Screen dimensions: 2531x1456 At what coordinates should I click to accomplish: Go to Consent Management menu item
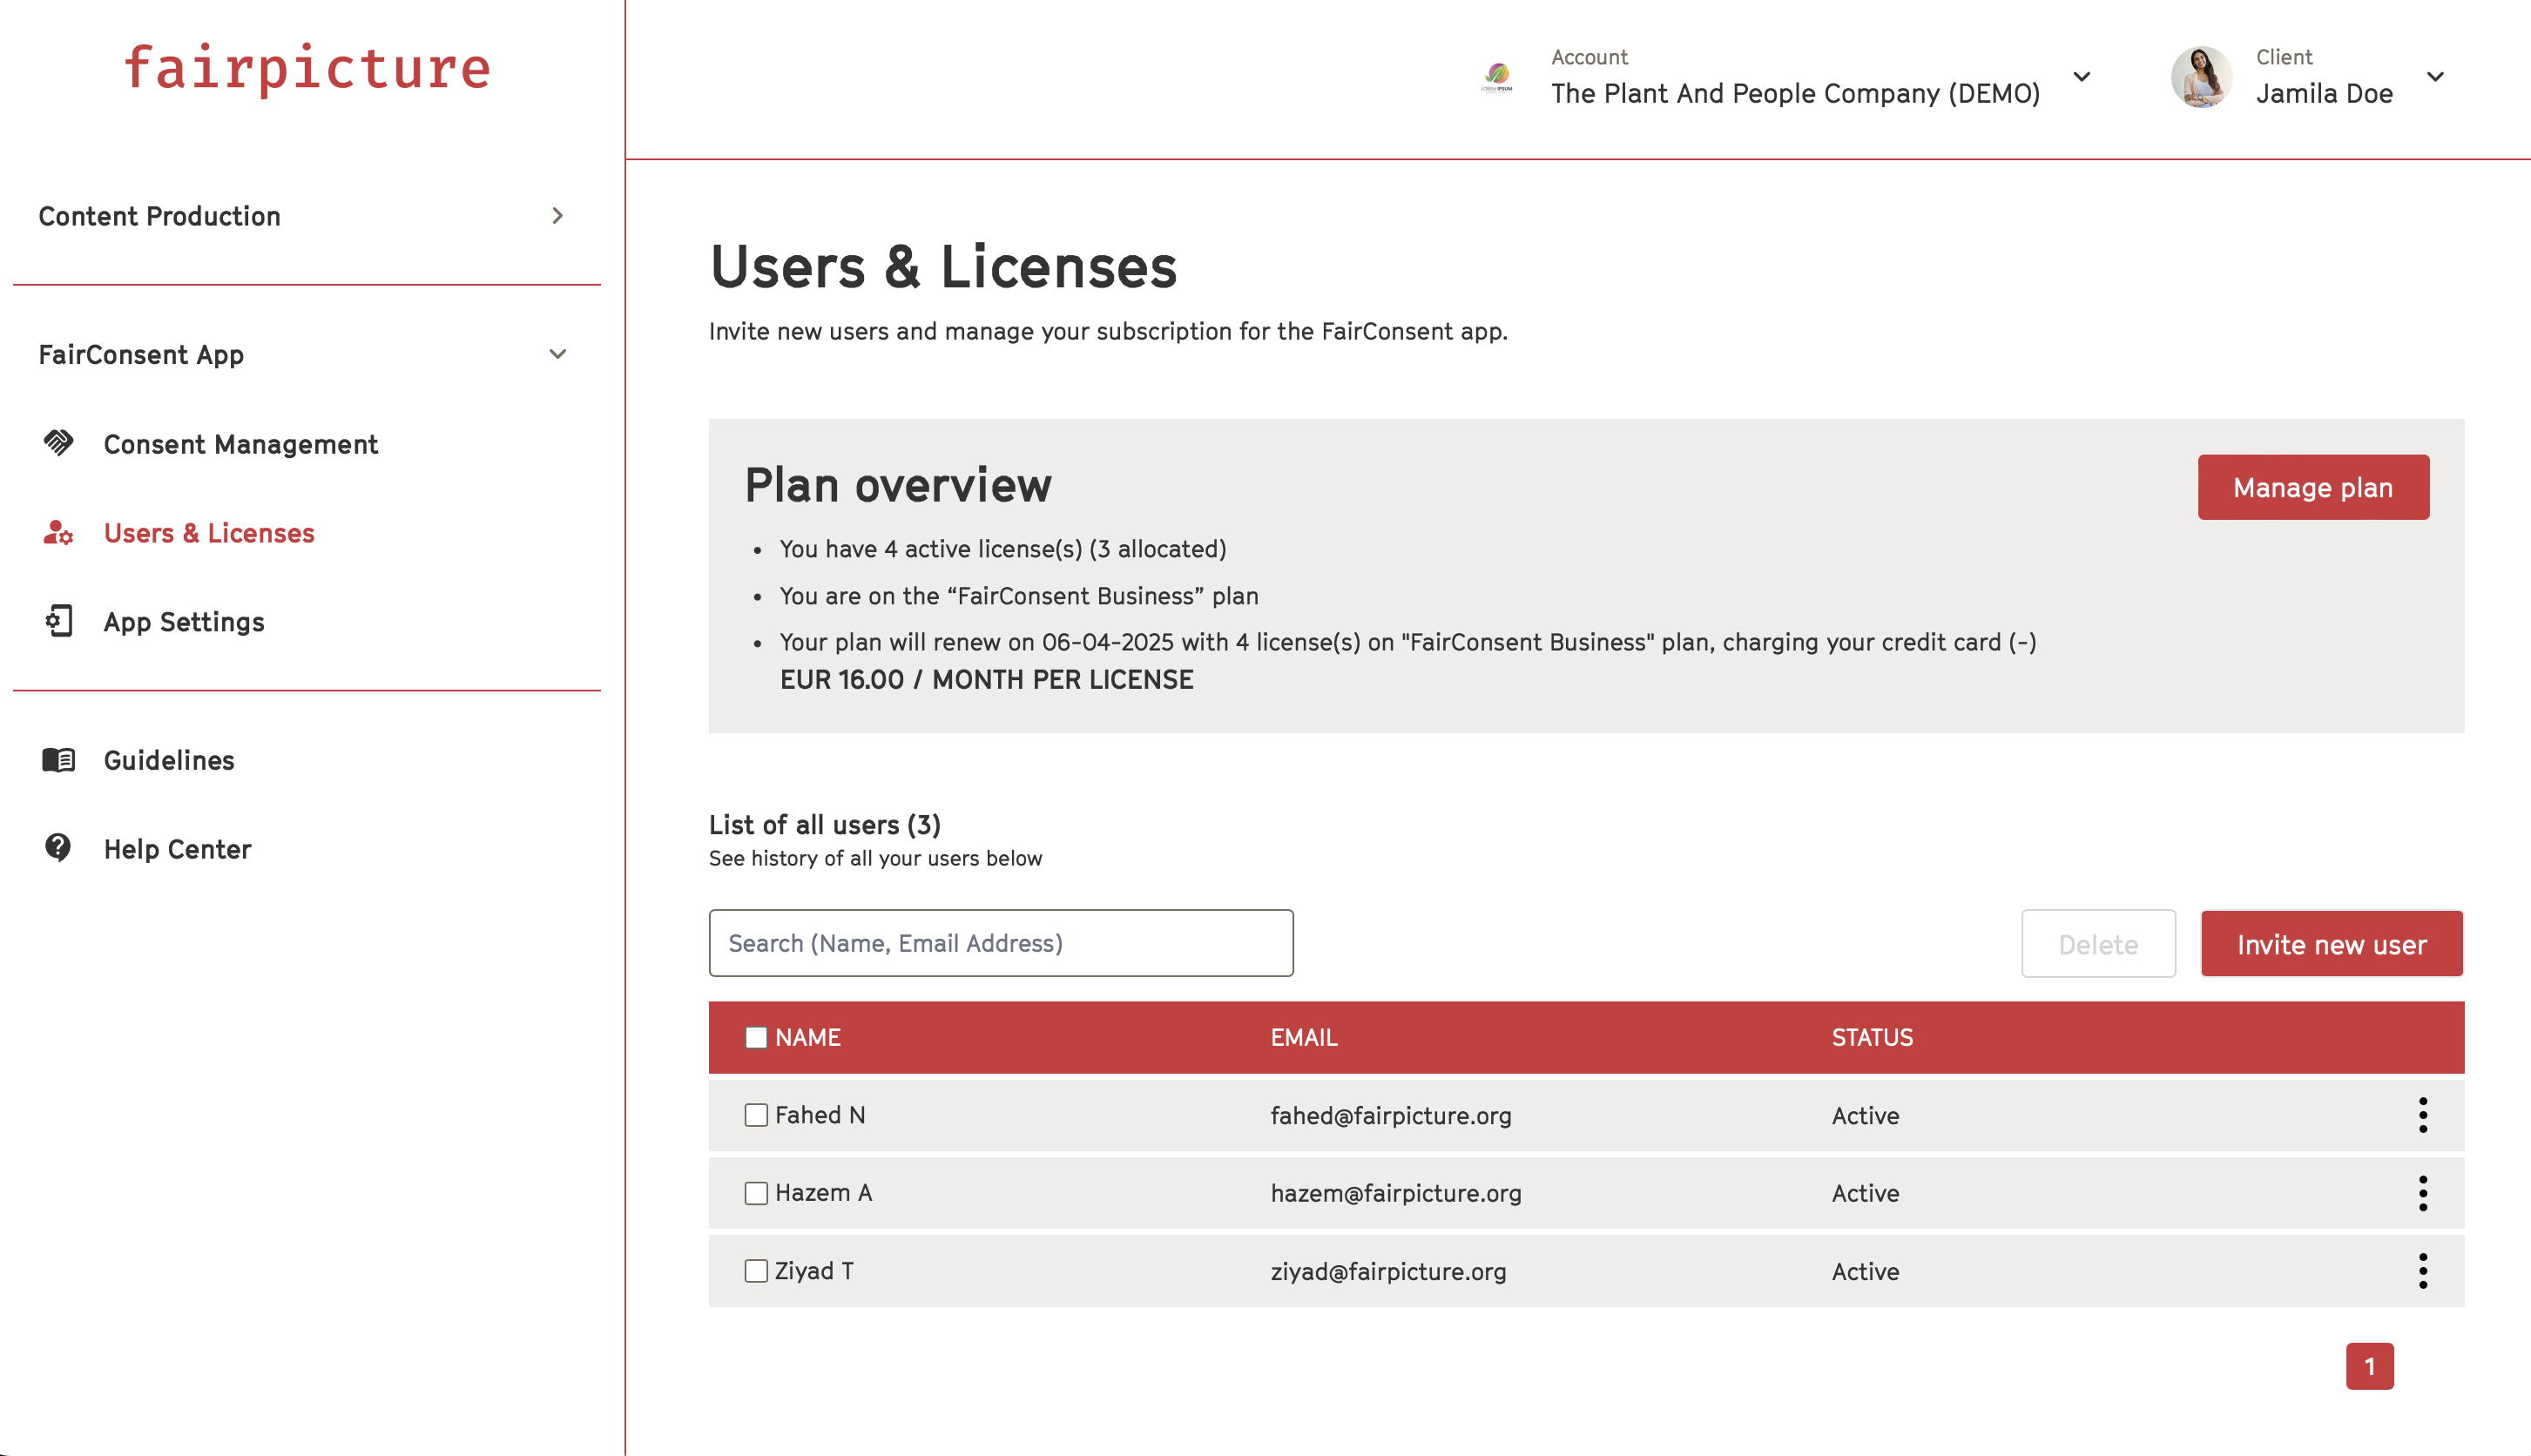(x=241, y=444)
